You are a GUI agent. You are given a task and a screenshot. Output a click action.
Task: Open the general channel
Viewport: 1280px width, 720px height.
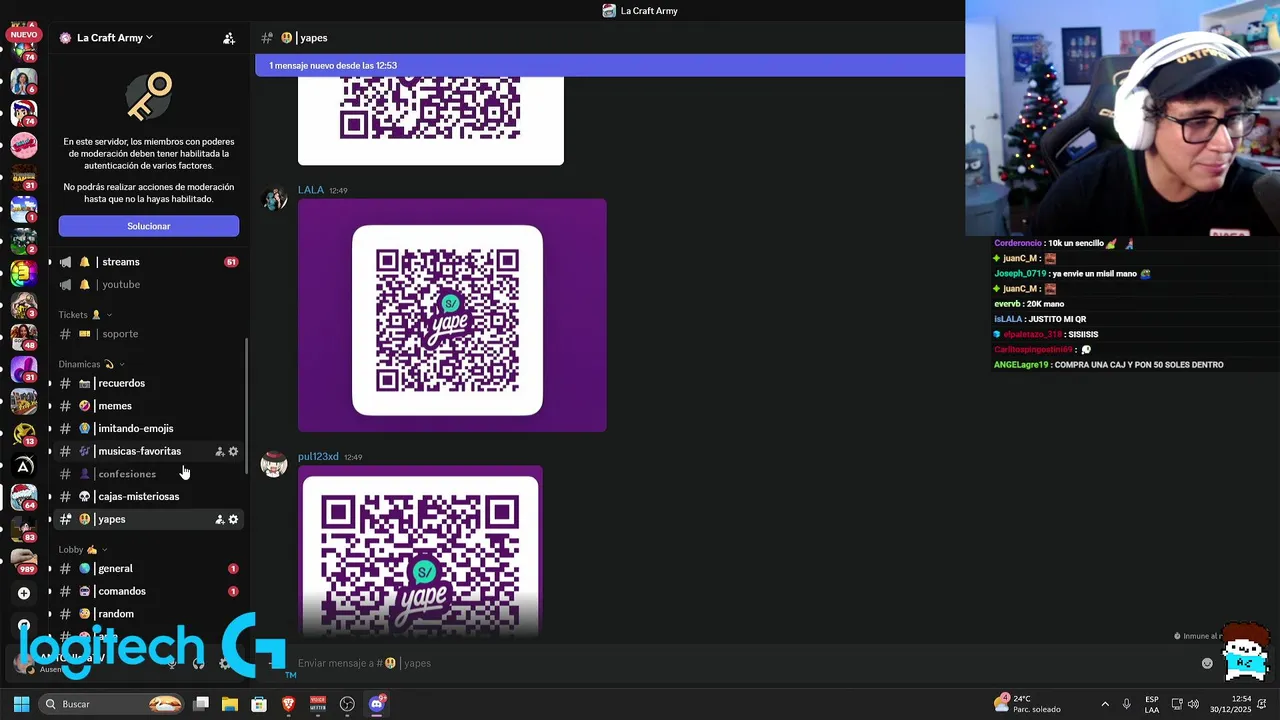click(148, 569)
